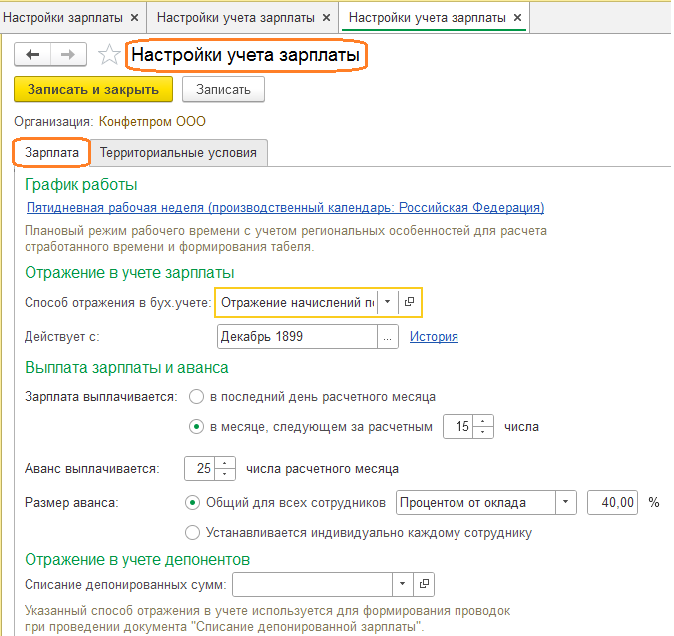Click Записать и закрыть button
The height and width of the screenshot is (636, 674).
point(93,90)
